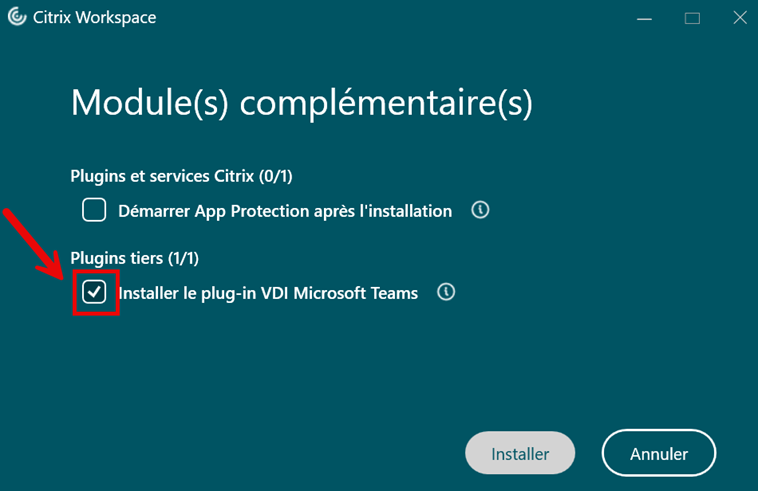Click the Module(s) complémentaire(s) page title

[x=302, y=102]
